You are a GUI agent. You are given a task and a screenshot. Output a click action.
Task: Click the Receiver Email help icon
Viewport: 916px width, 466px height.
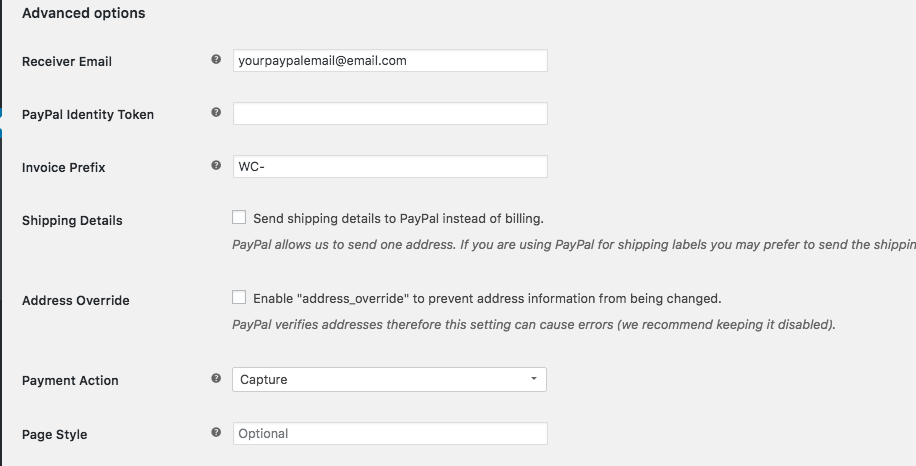click(216, 59)
